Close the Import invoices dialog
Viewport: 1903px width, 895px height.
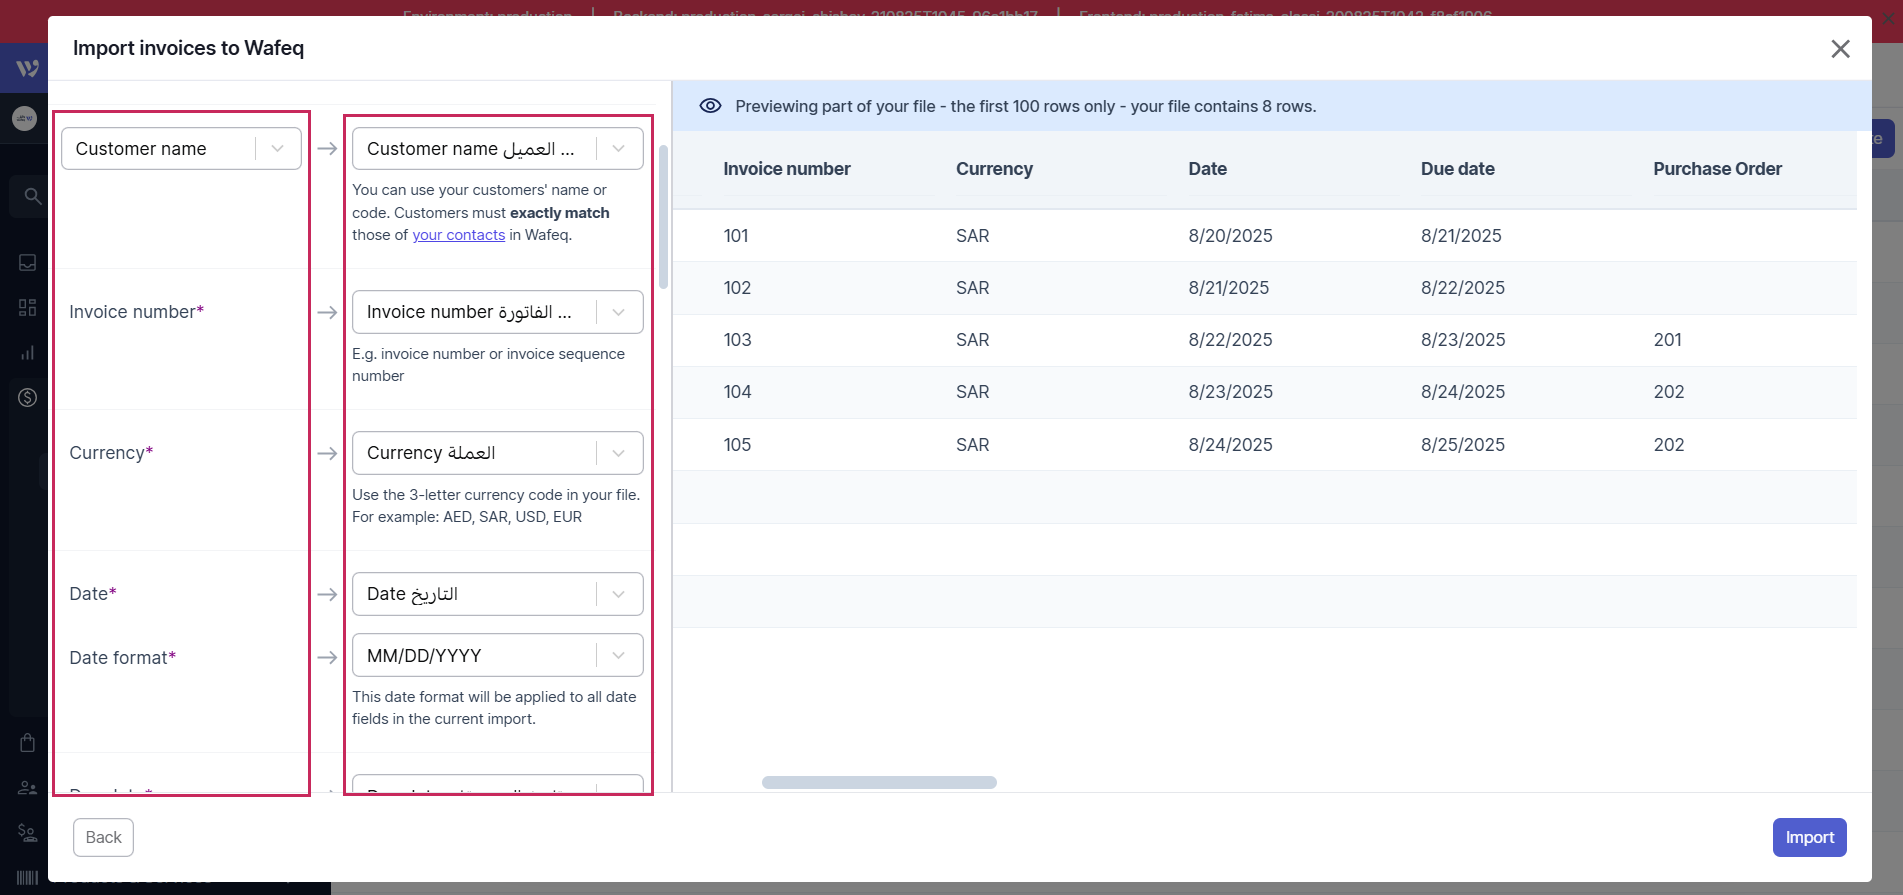click(1840, 49)
